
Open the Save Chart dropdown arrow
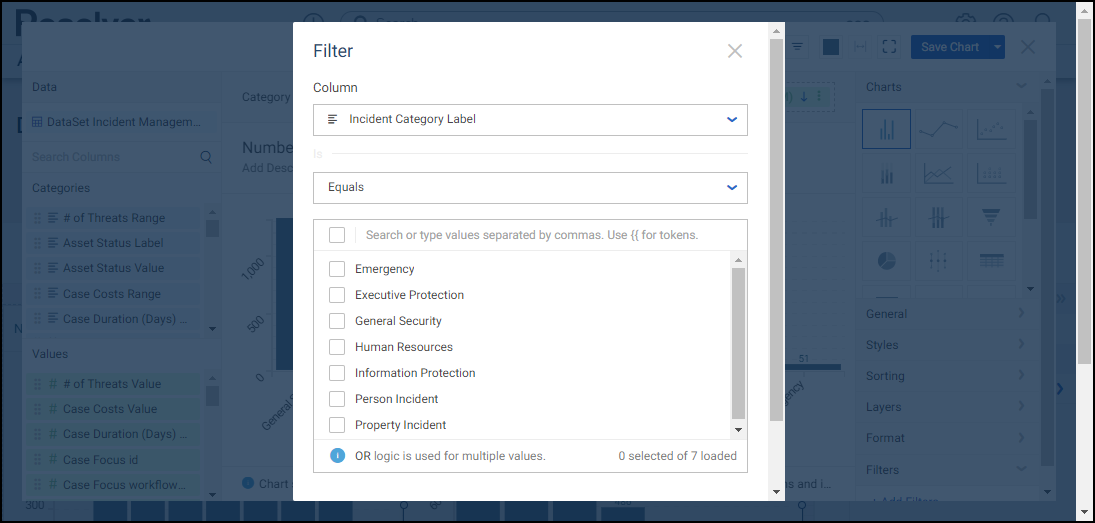(997, 47)
